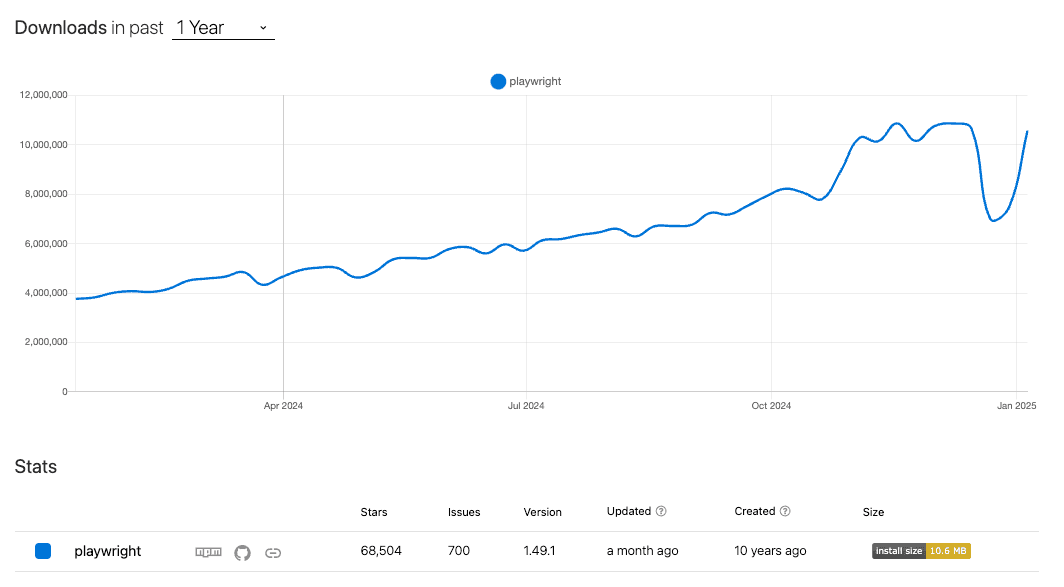Click the blue legend dot above the chart

[497, 81]
